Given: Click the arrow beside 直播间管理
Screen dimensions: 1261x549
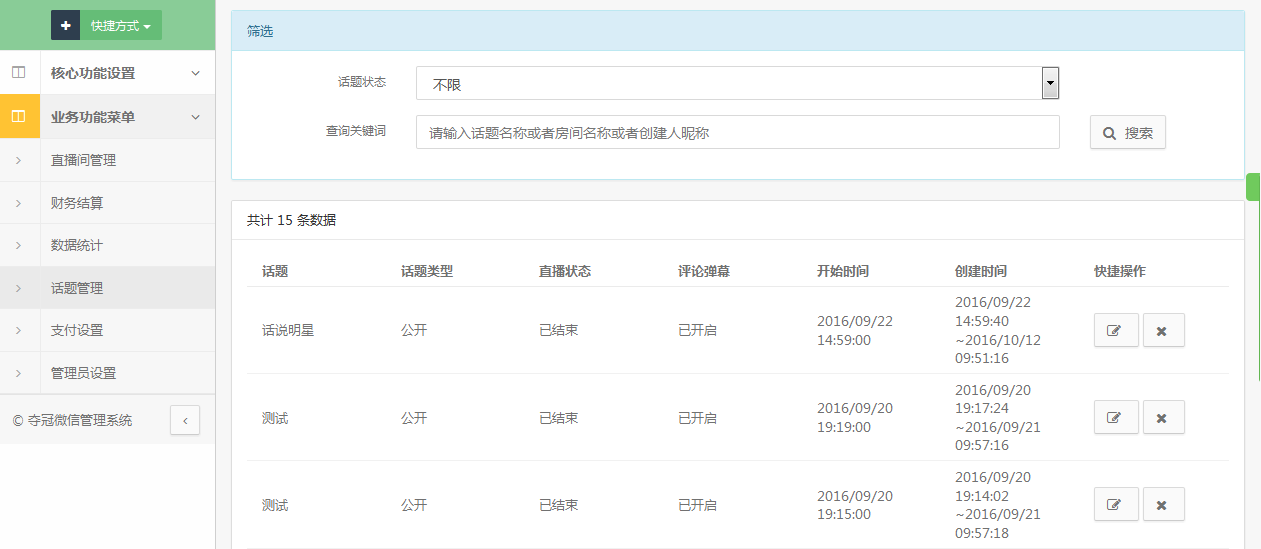Looking at the screenshot, I should (x=18, y=160).
